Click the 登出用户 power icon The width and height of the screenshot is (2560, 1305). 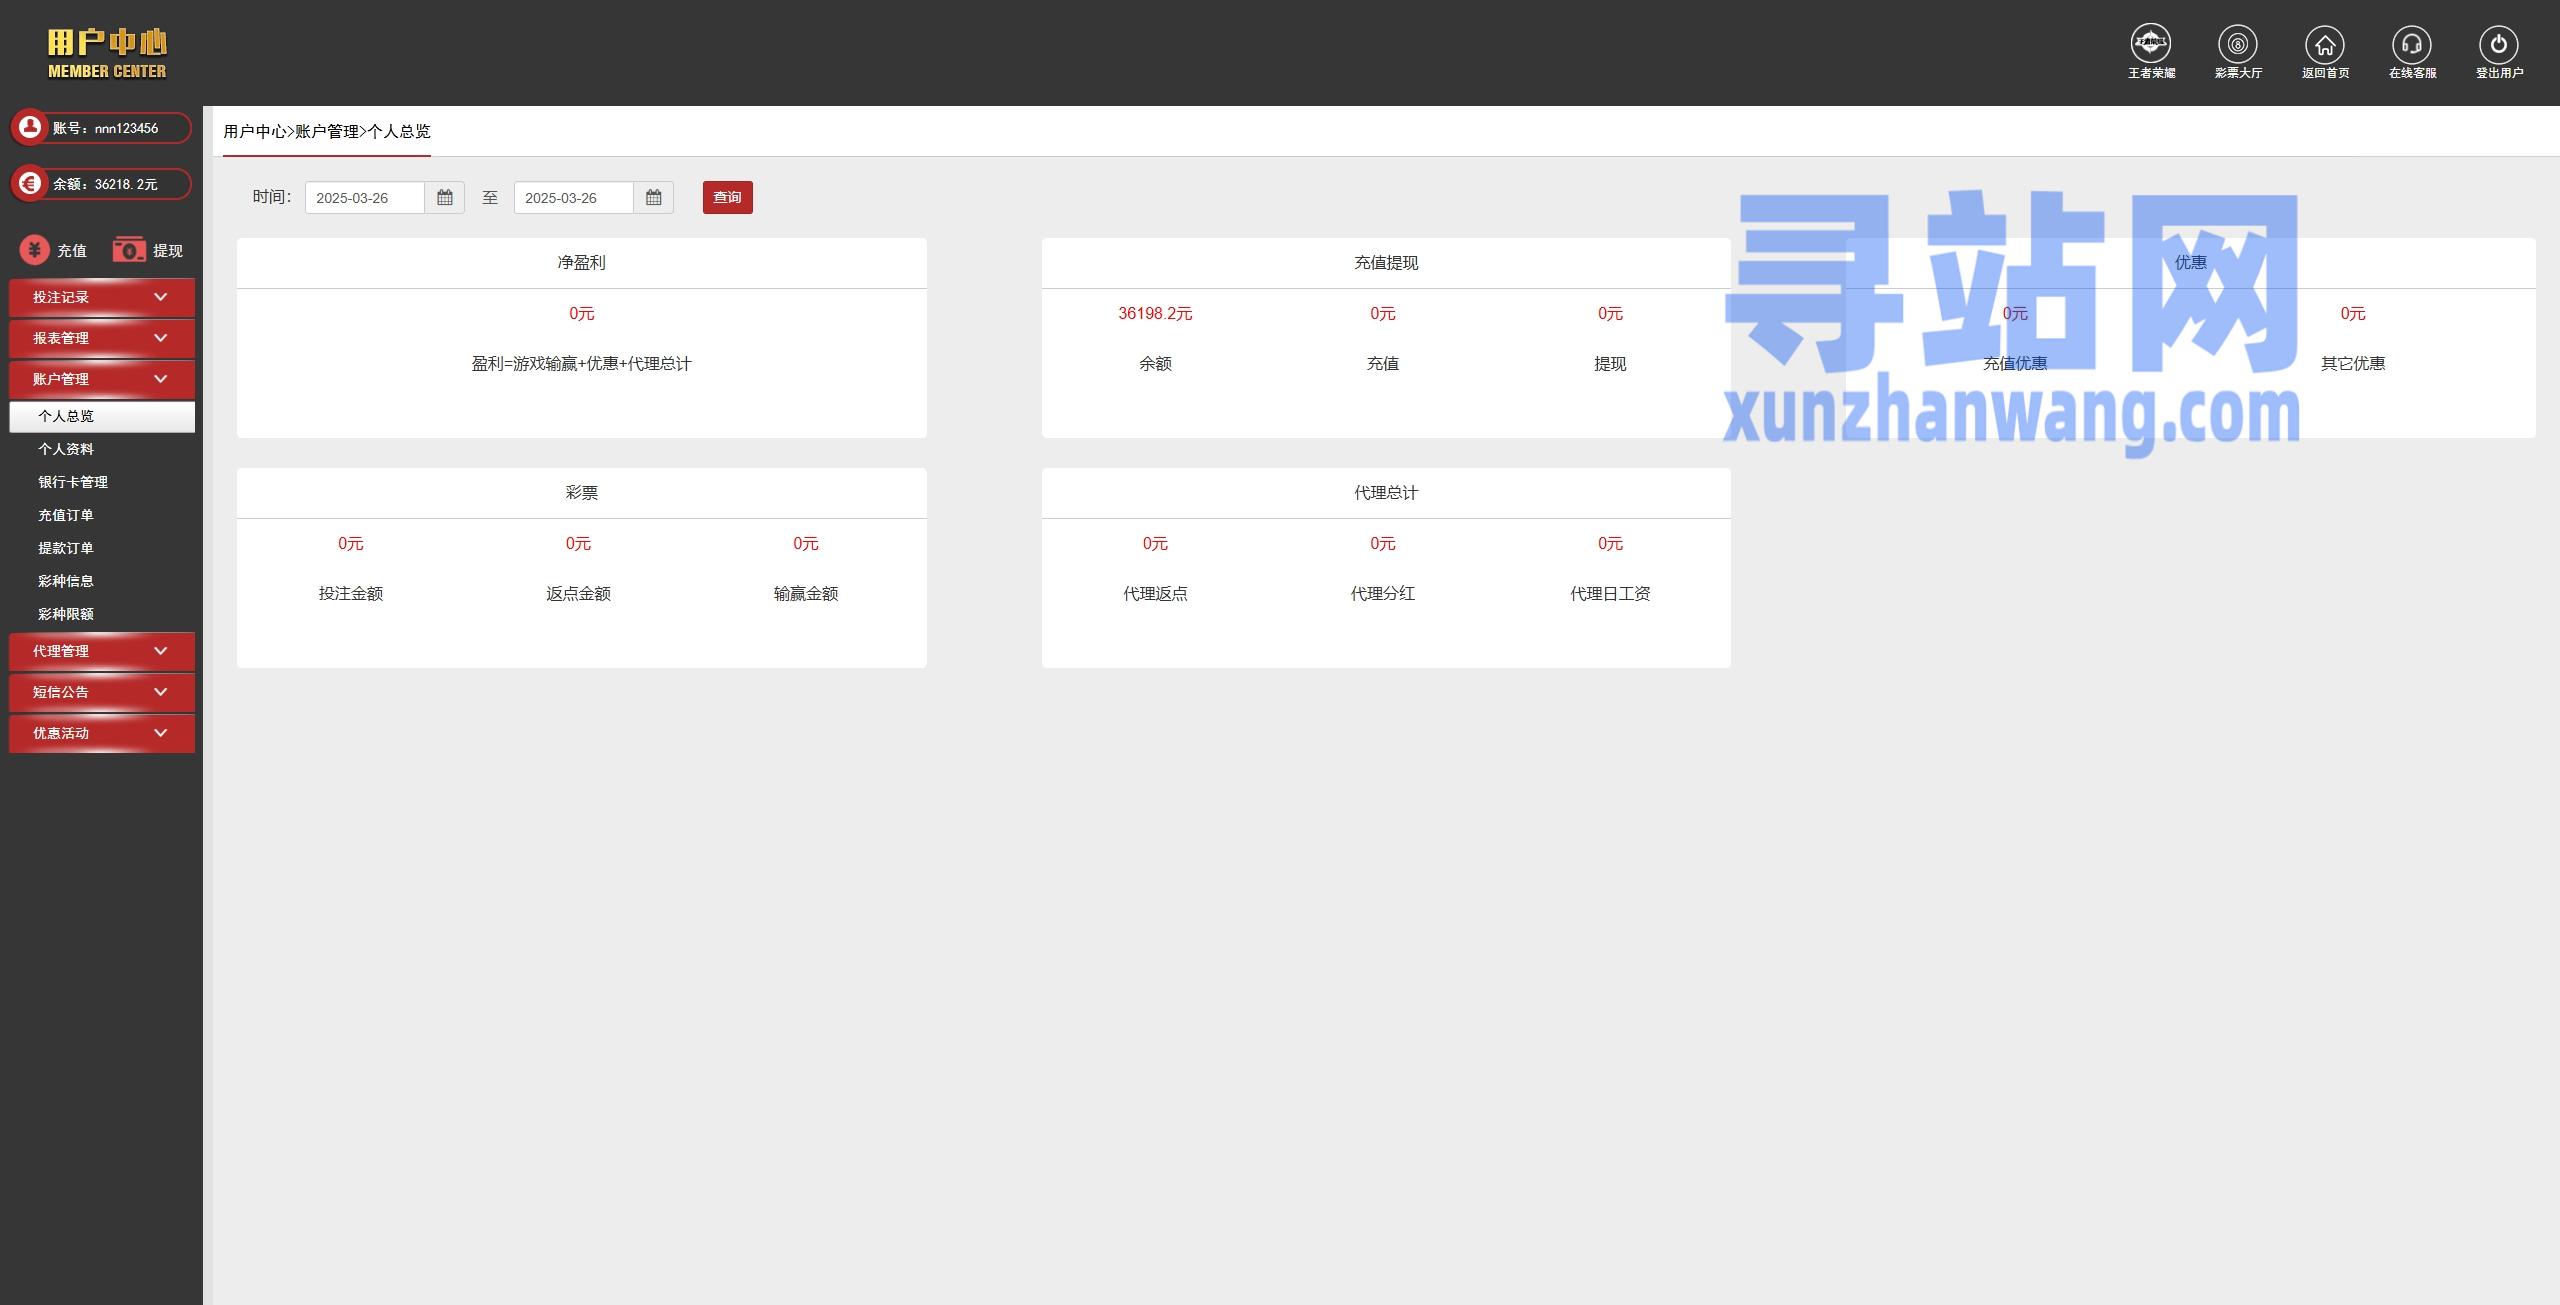click(2499, 44)
